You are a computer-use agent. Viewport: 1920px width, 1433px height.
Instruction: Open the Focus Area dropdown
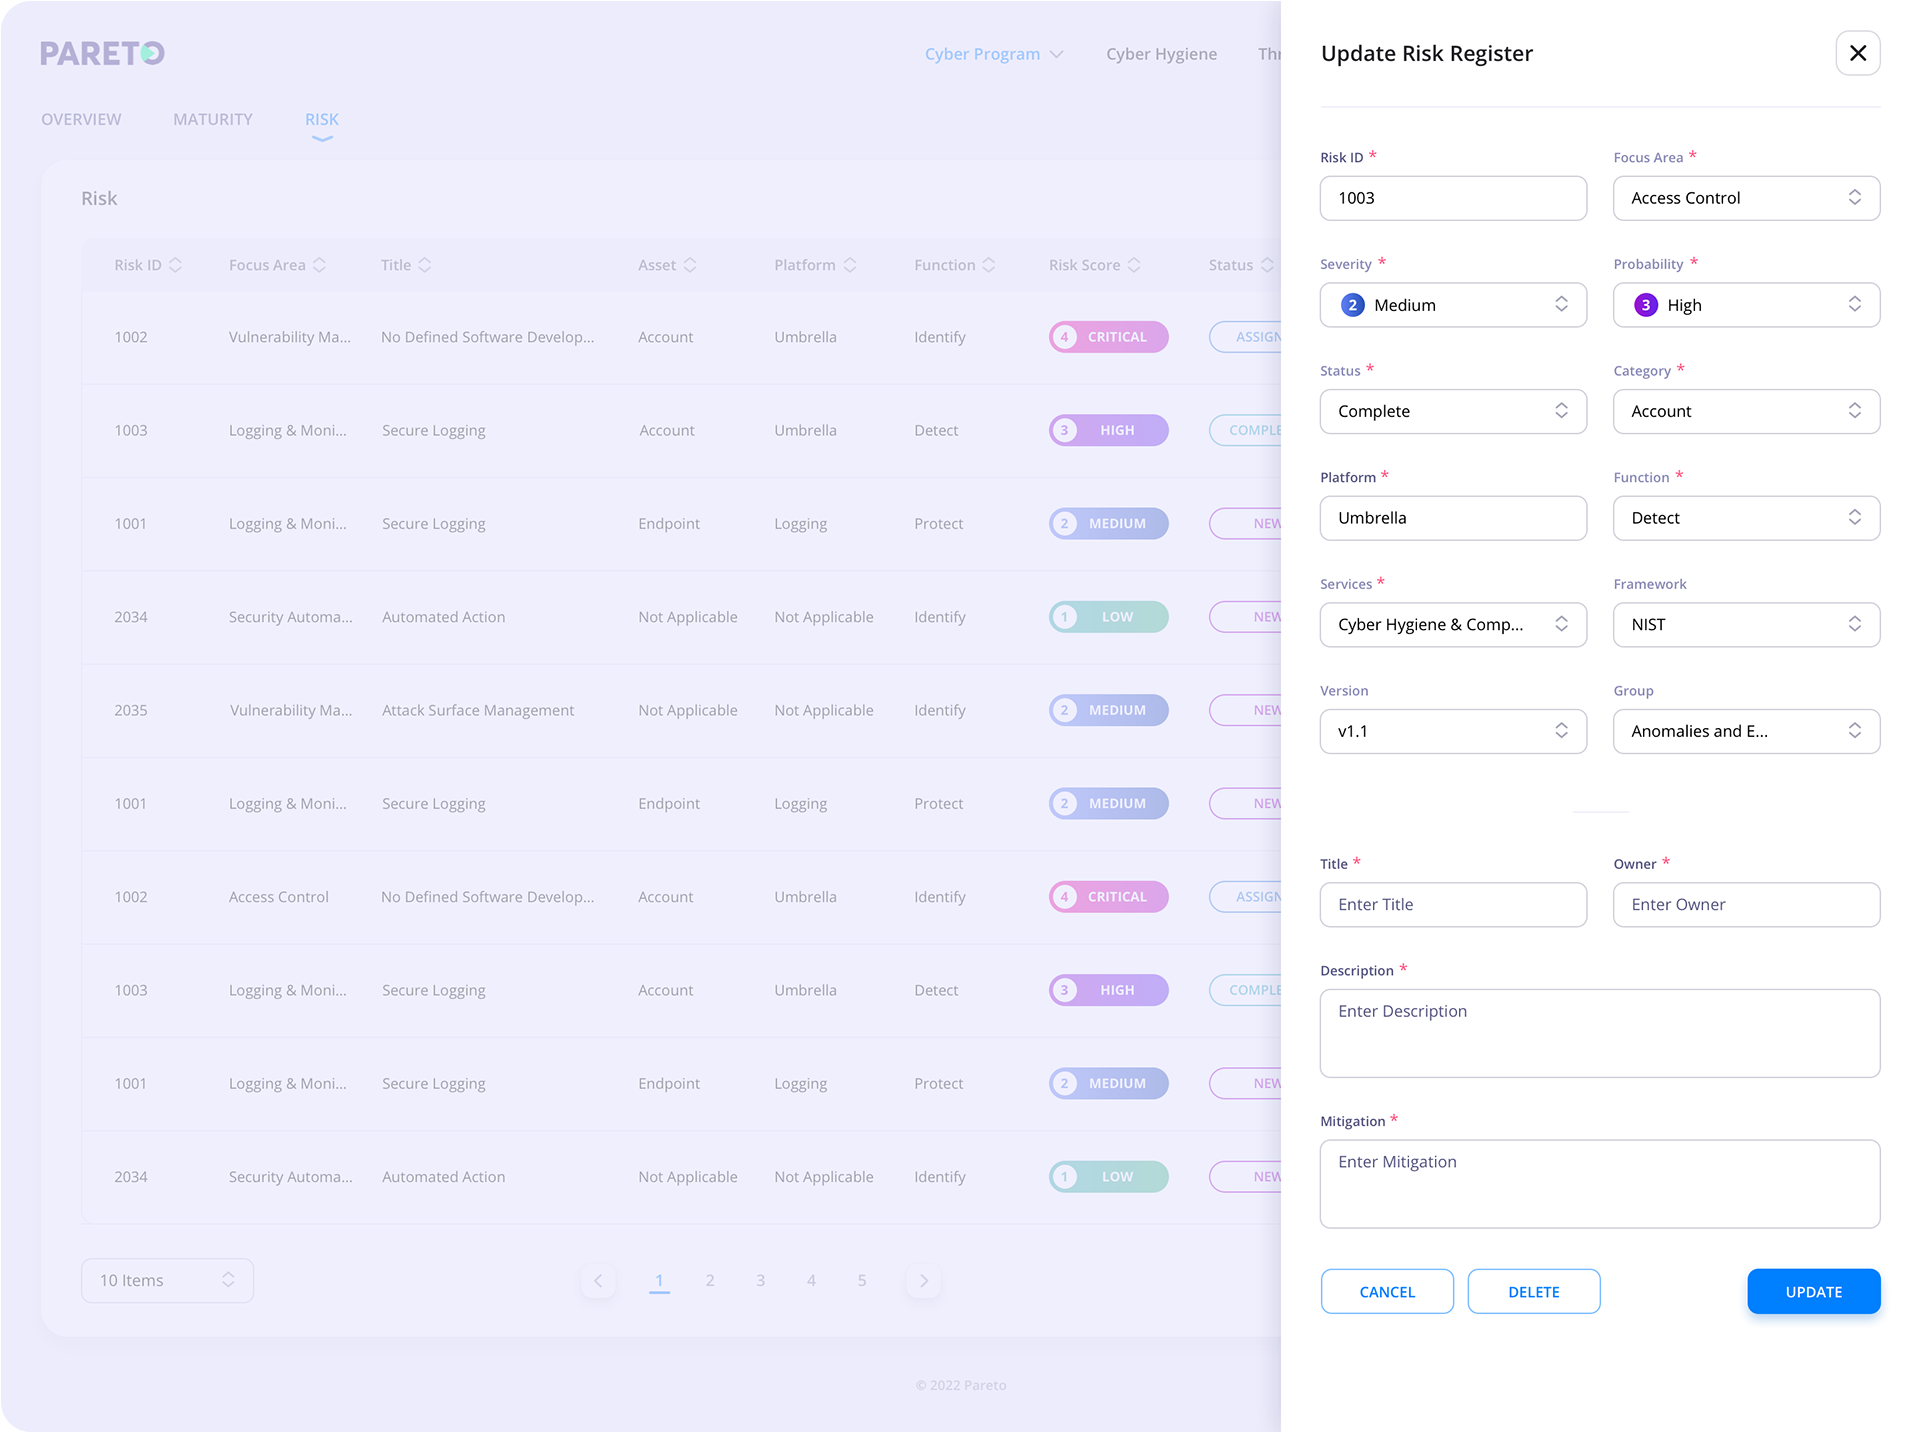coord(1746,198)
